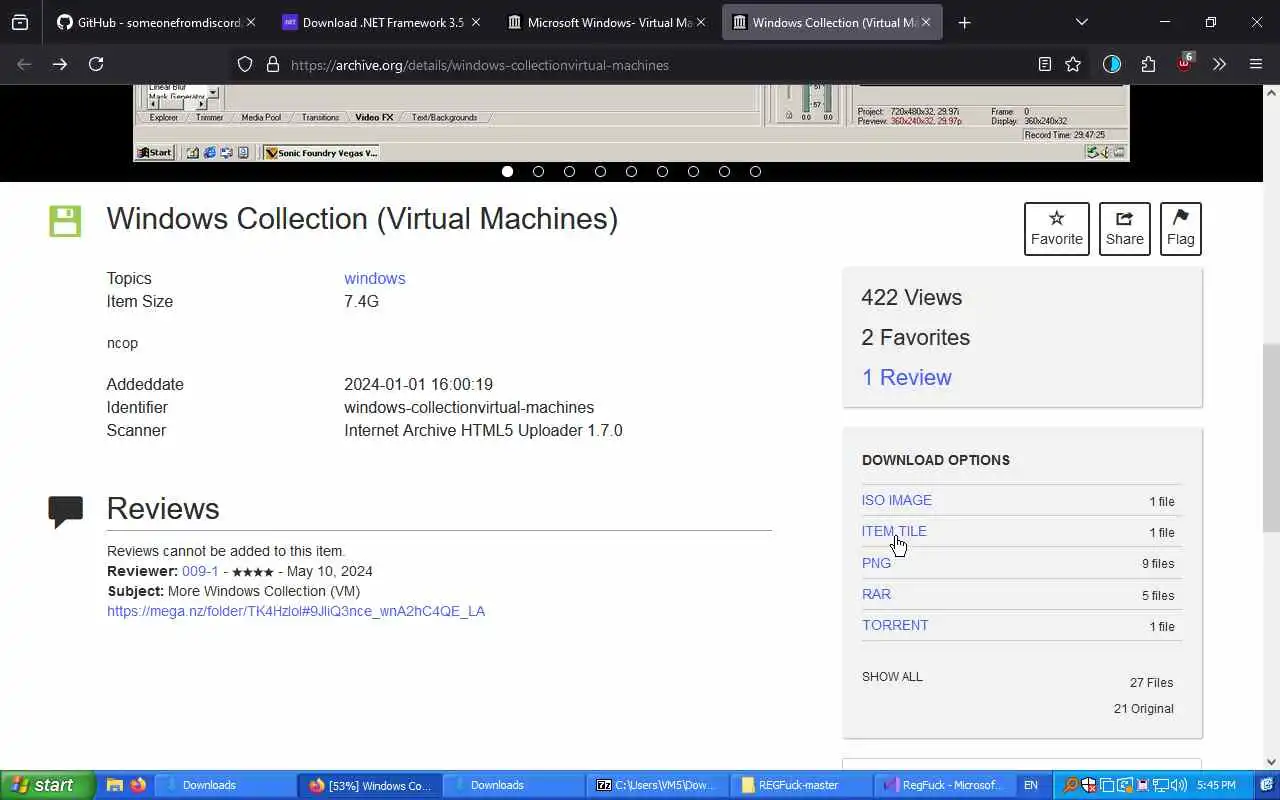Select the fourth carousel dot indicator
Viewport: 1280px width, 800px height.
(600, 171)
